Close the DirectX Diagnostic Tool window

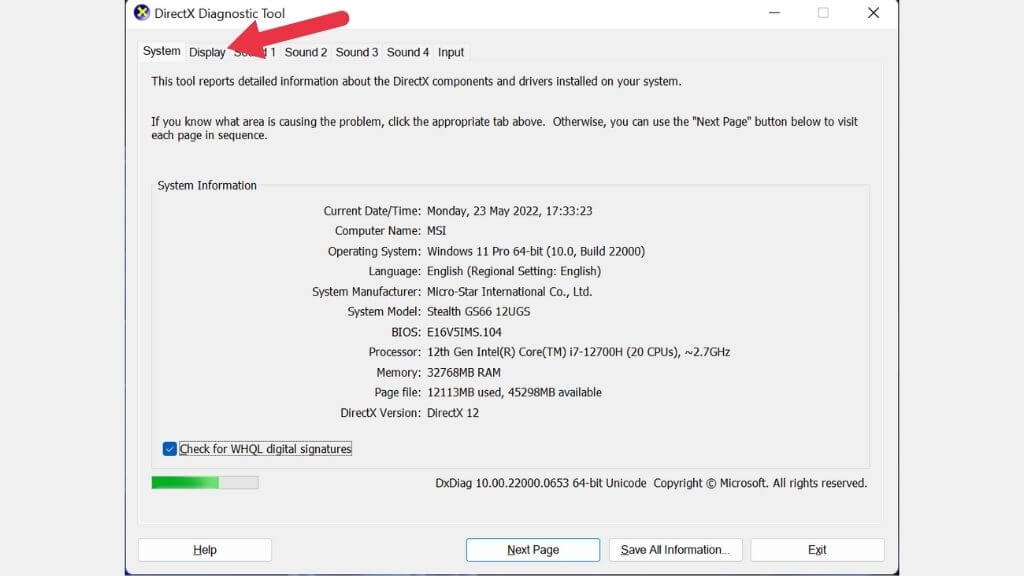873,13
